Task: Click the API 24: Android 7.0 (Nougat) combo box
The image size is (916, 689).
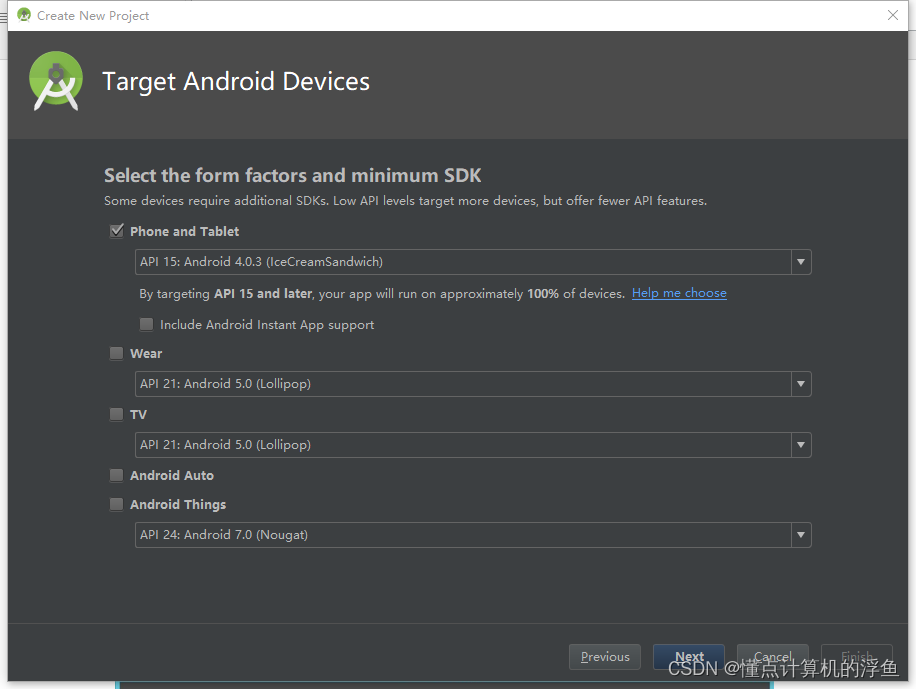Action: [473, 535]
